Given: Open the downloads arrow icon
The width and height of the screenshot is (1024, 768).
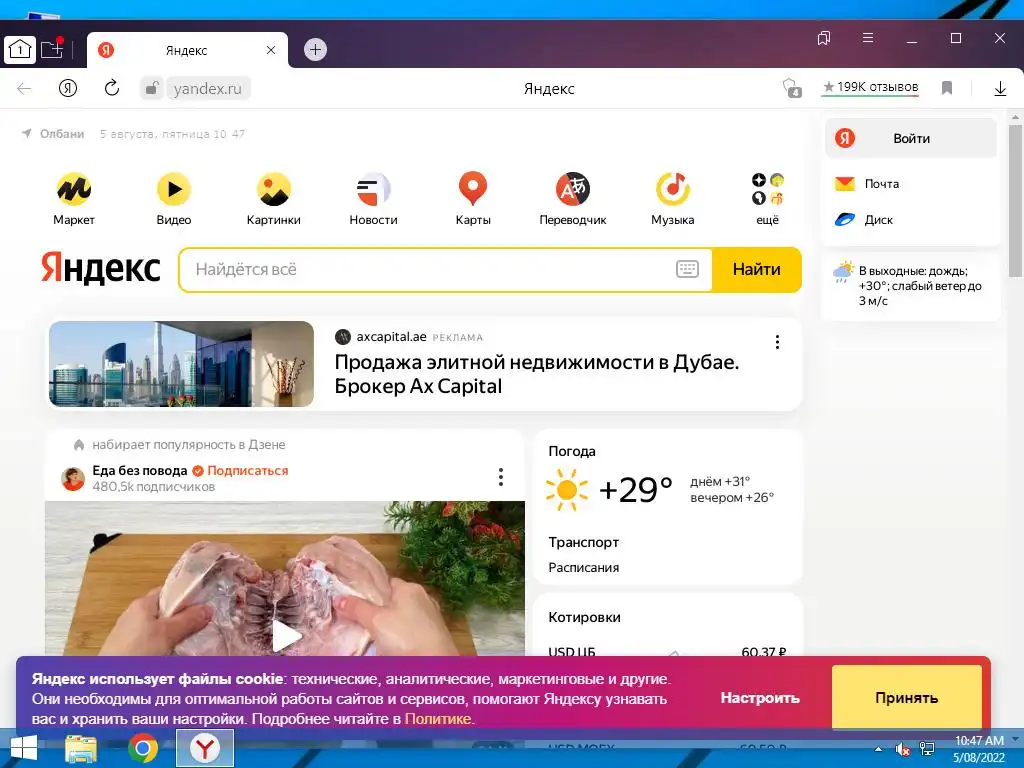Looking at the screenshot, I should tap(1000, 88).
